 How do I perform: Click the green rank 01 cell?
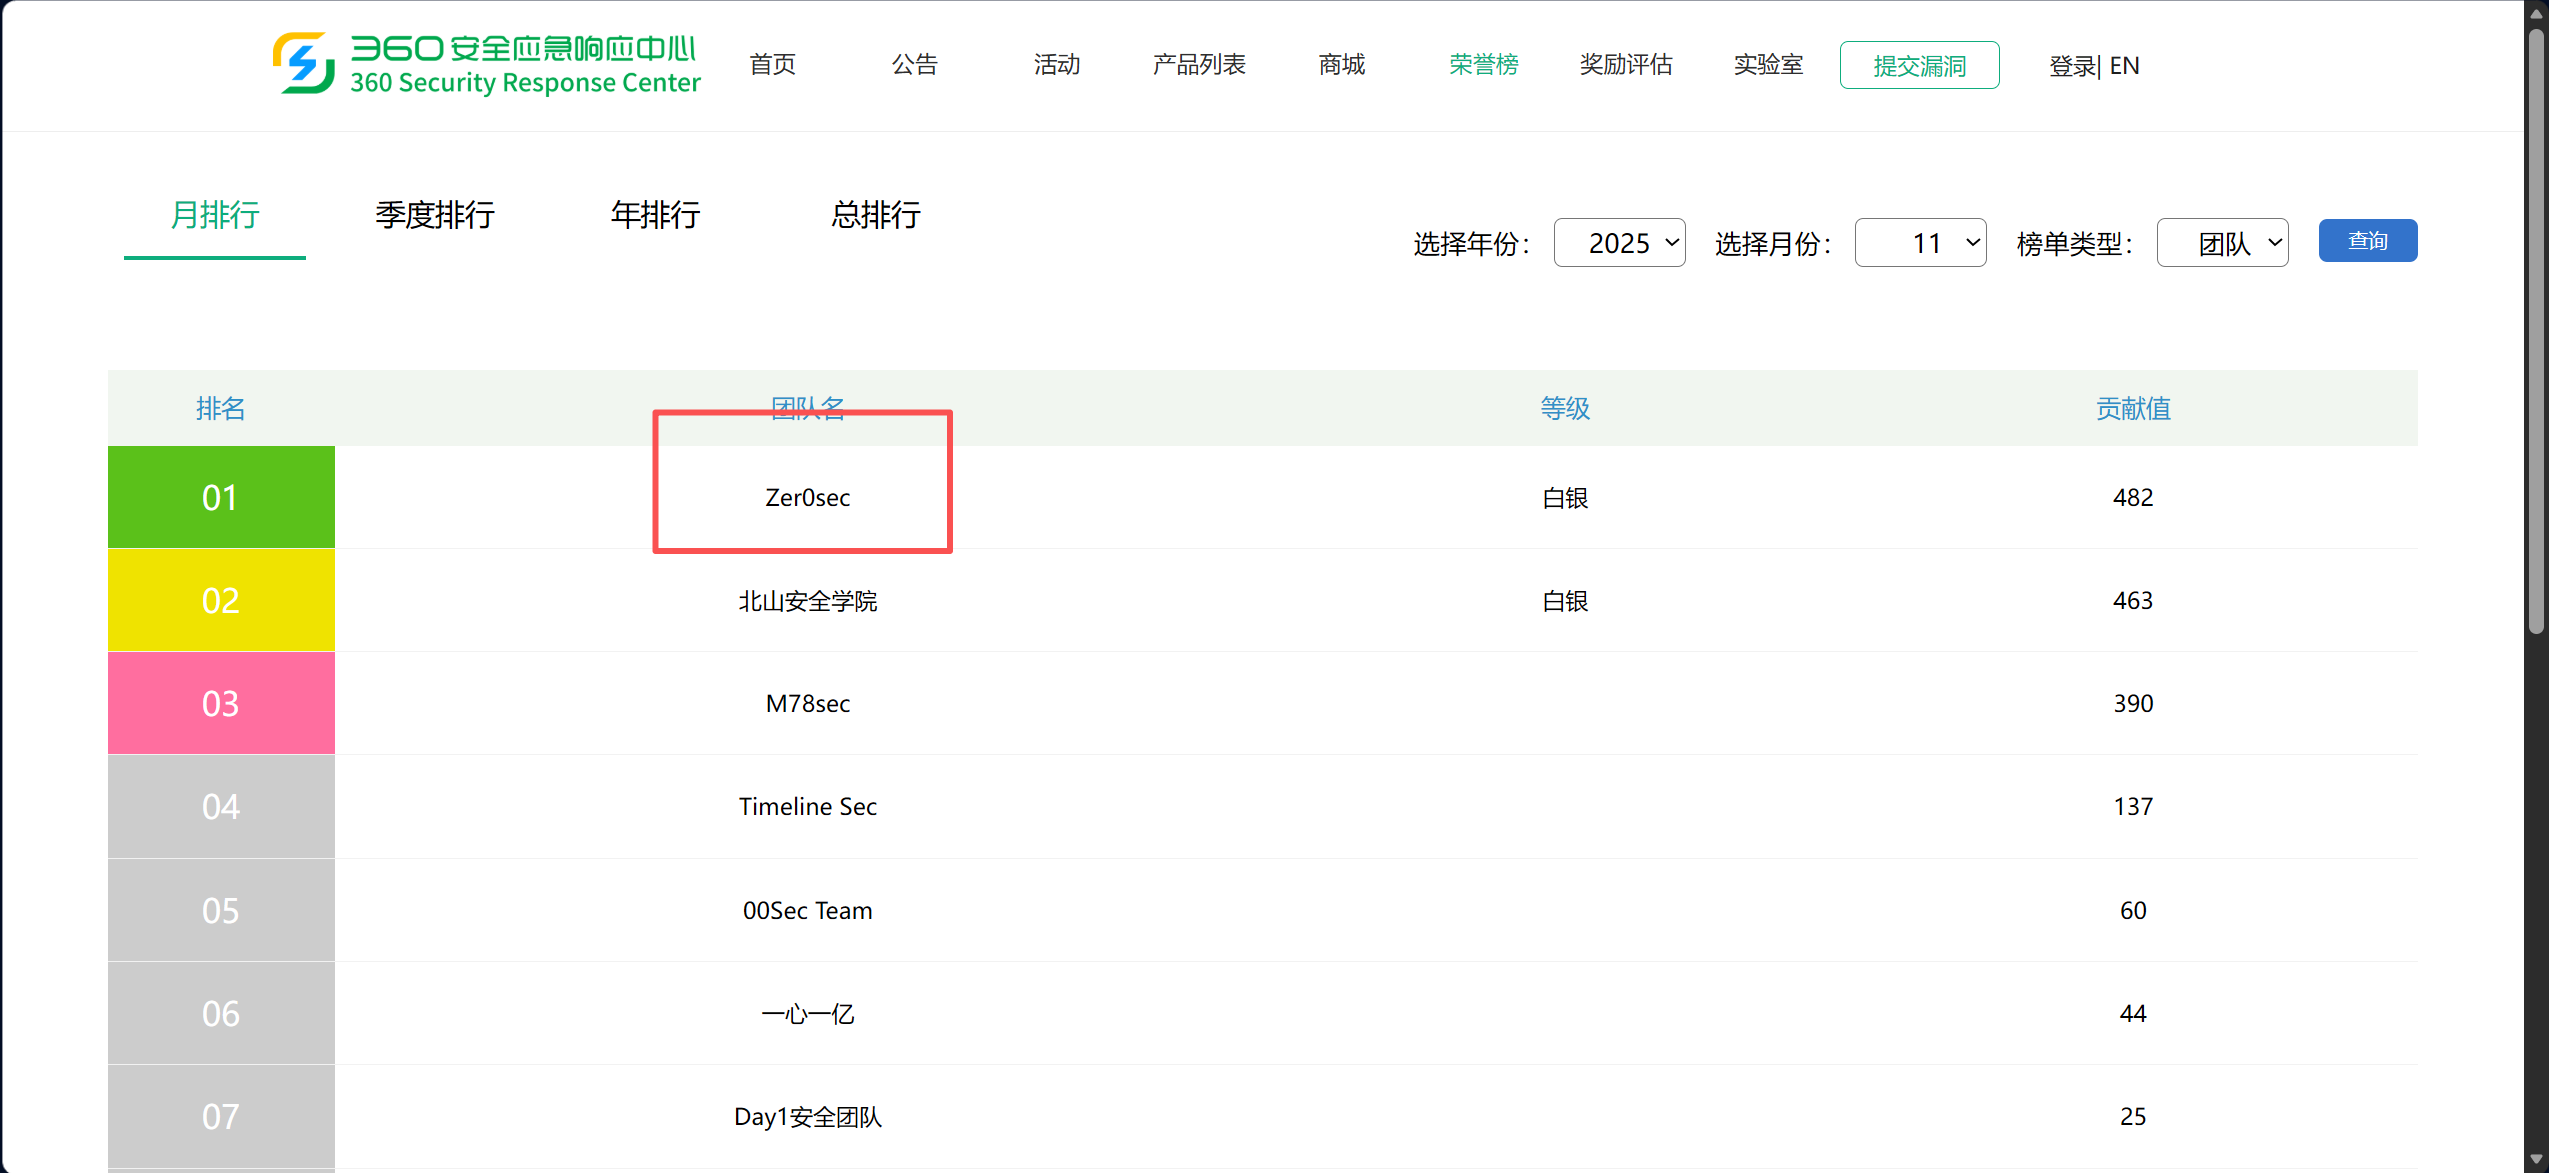pyautogui.click(x=221, y=497)
